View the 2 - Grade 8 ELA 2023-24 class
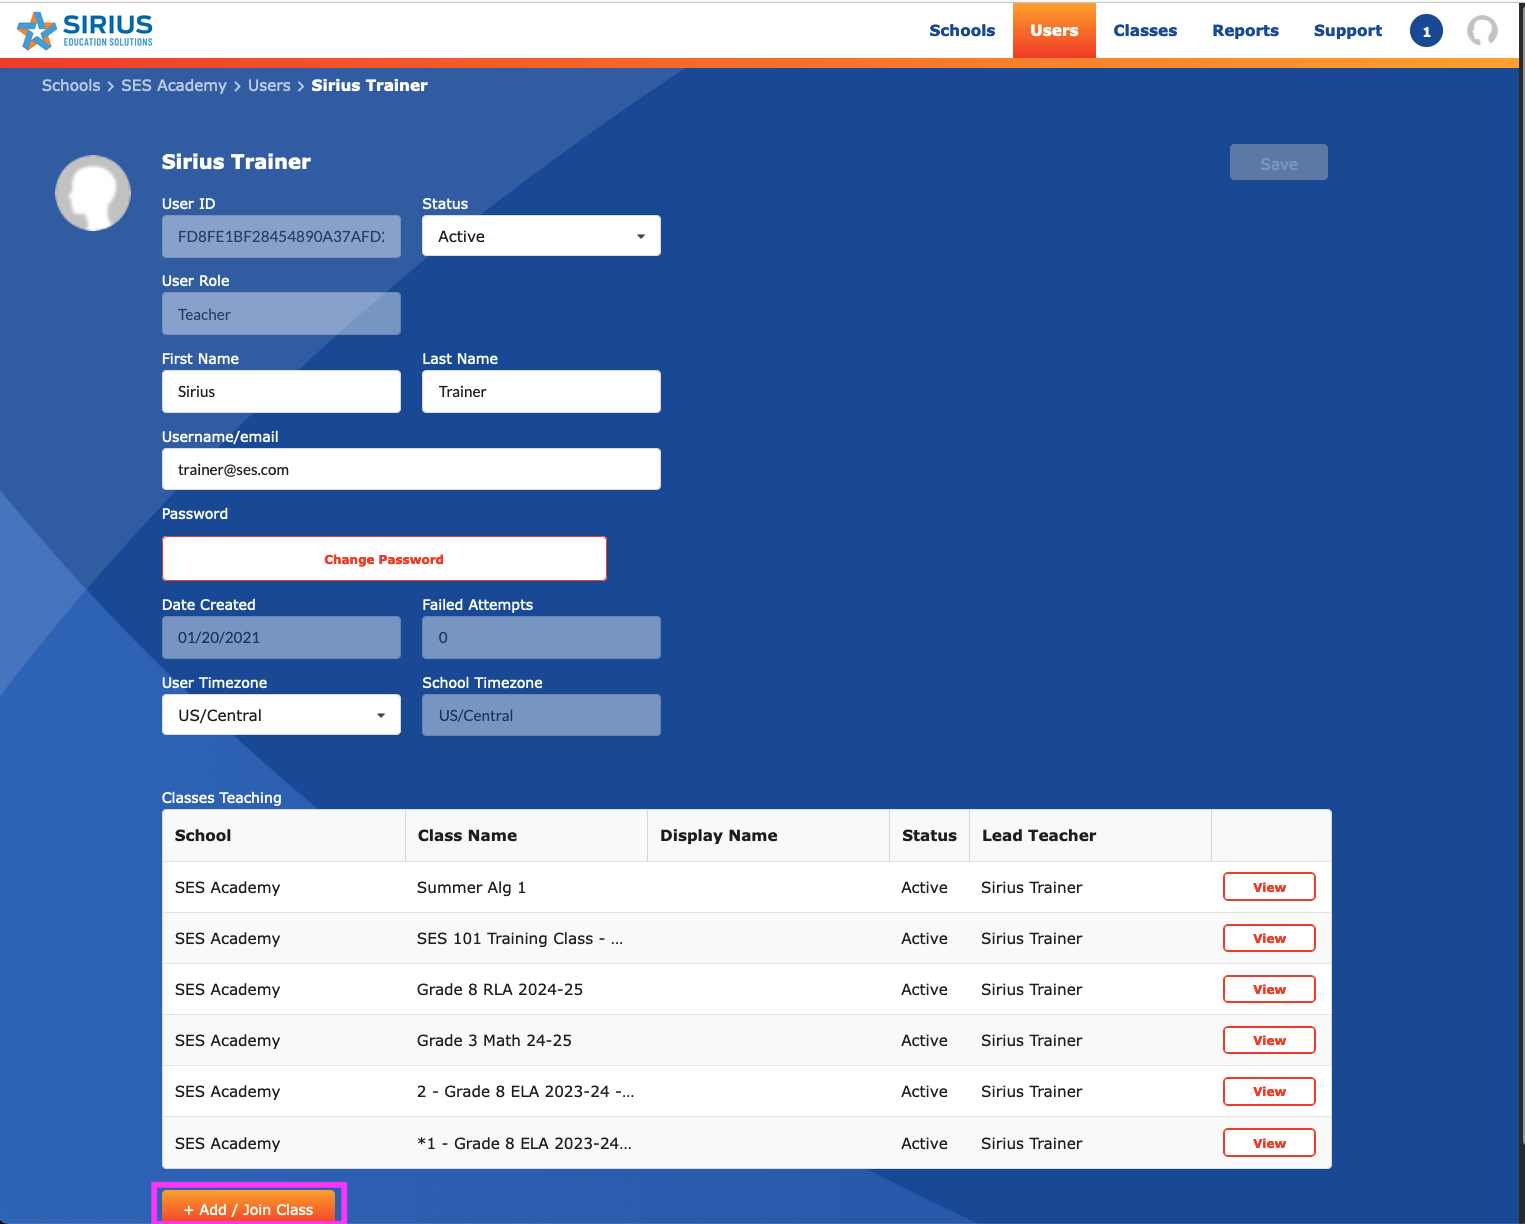Image resolution: width=1525 pixels, height=1224 pixels. coord(1269,1091)
